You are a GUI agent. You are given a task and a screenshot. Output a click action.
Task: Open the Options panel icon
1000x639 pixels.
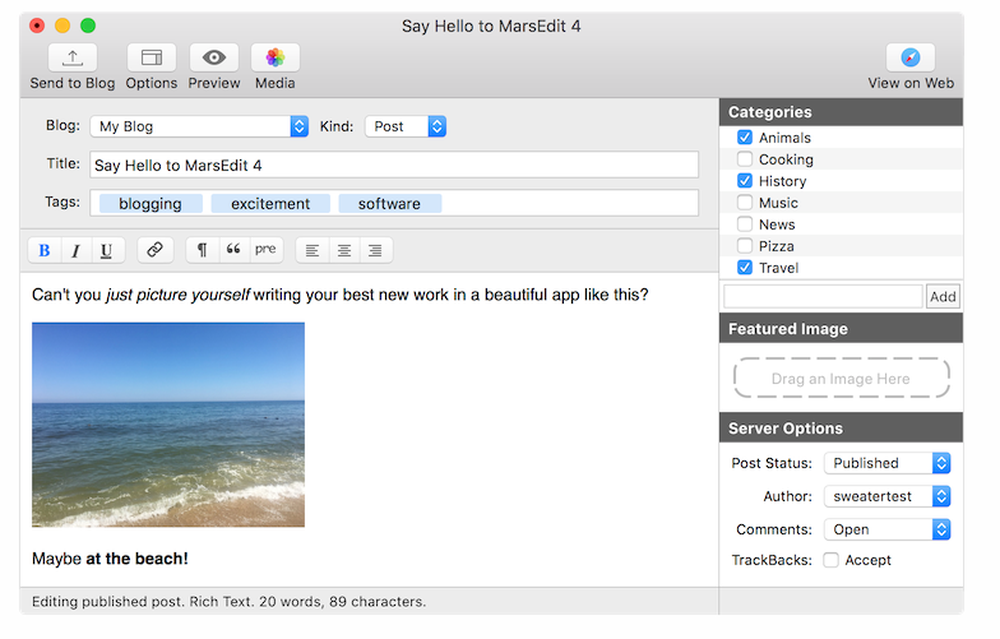(x=151, y=58)
